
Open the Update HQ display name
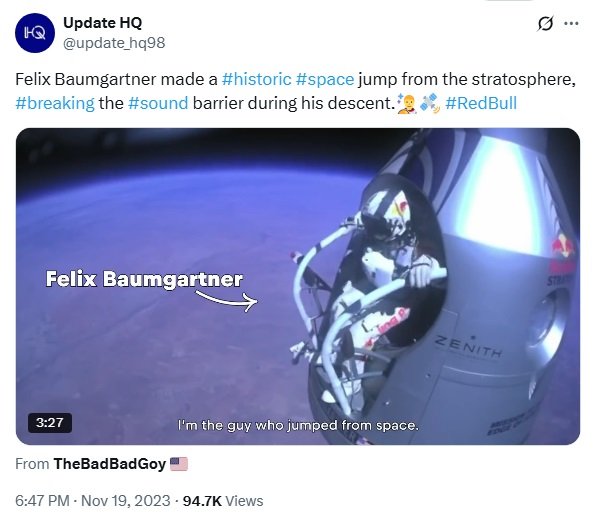tap(102, 22)
